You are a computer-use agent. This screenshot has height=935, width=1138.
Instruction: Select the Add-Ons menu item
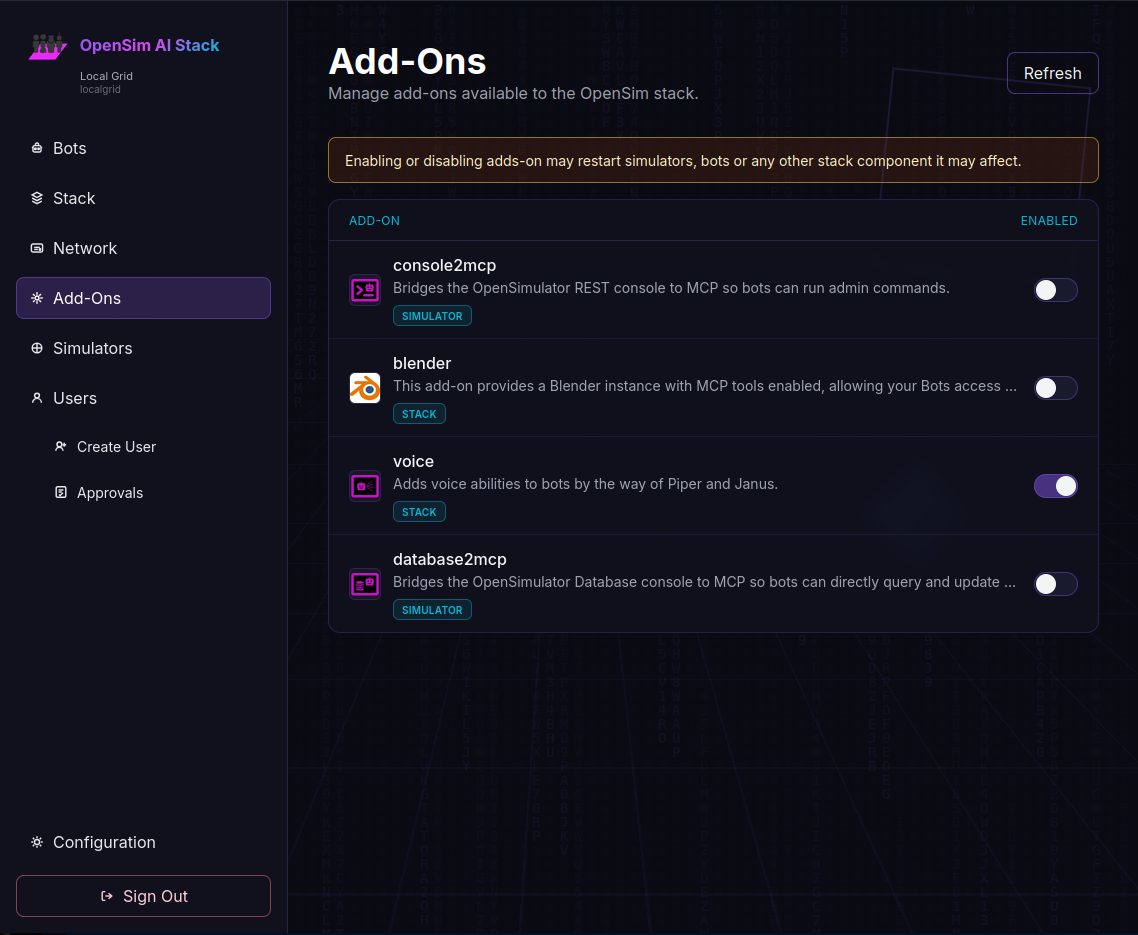(x=143, y=298)
